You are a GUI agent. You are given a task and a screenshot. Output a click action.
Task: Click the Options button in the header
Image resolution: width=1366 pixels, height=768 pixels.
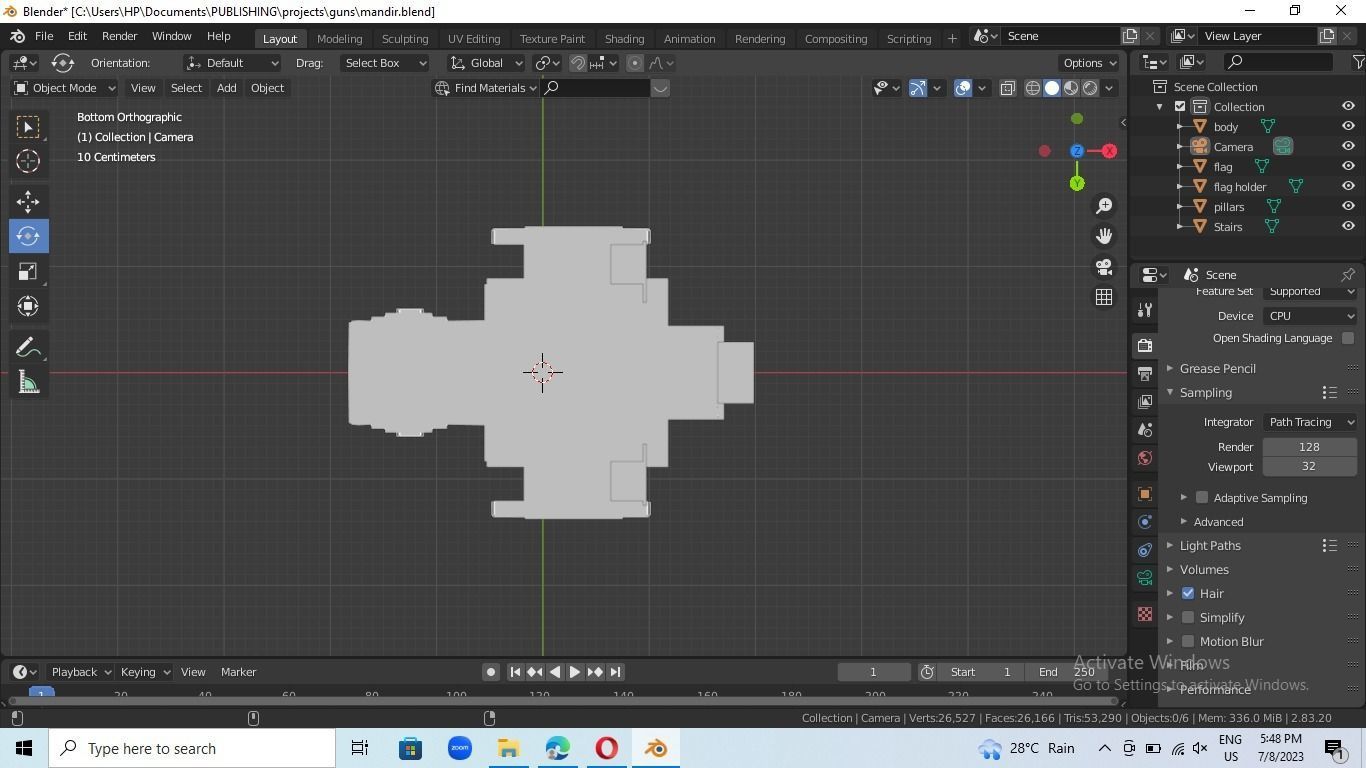click(x=1090, y=63)
